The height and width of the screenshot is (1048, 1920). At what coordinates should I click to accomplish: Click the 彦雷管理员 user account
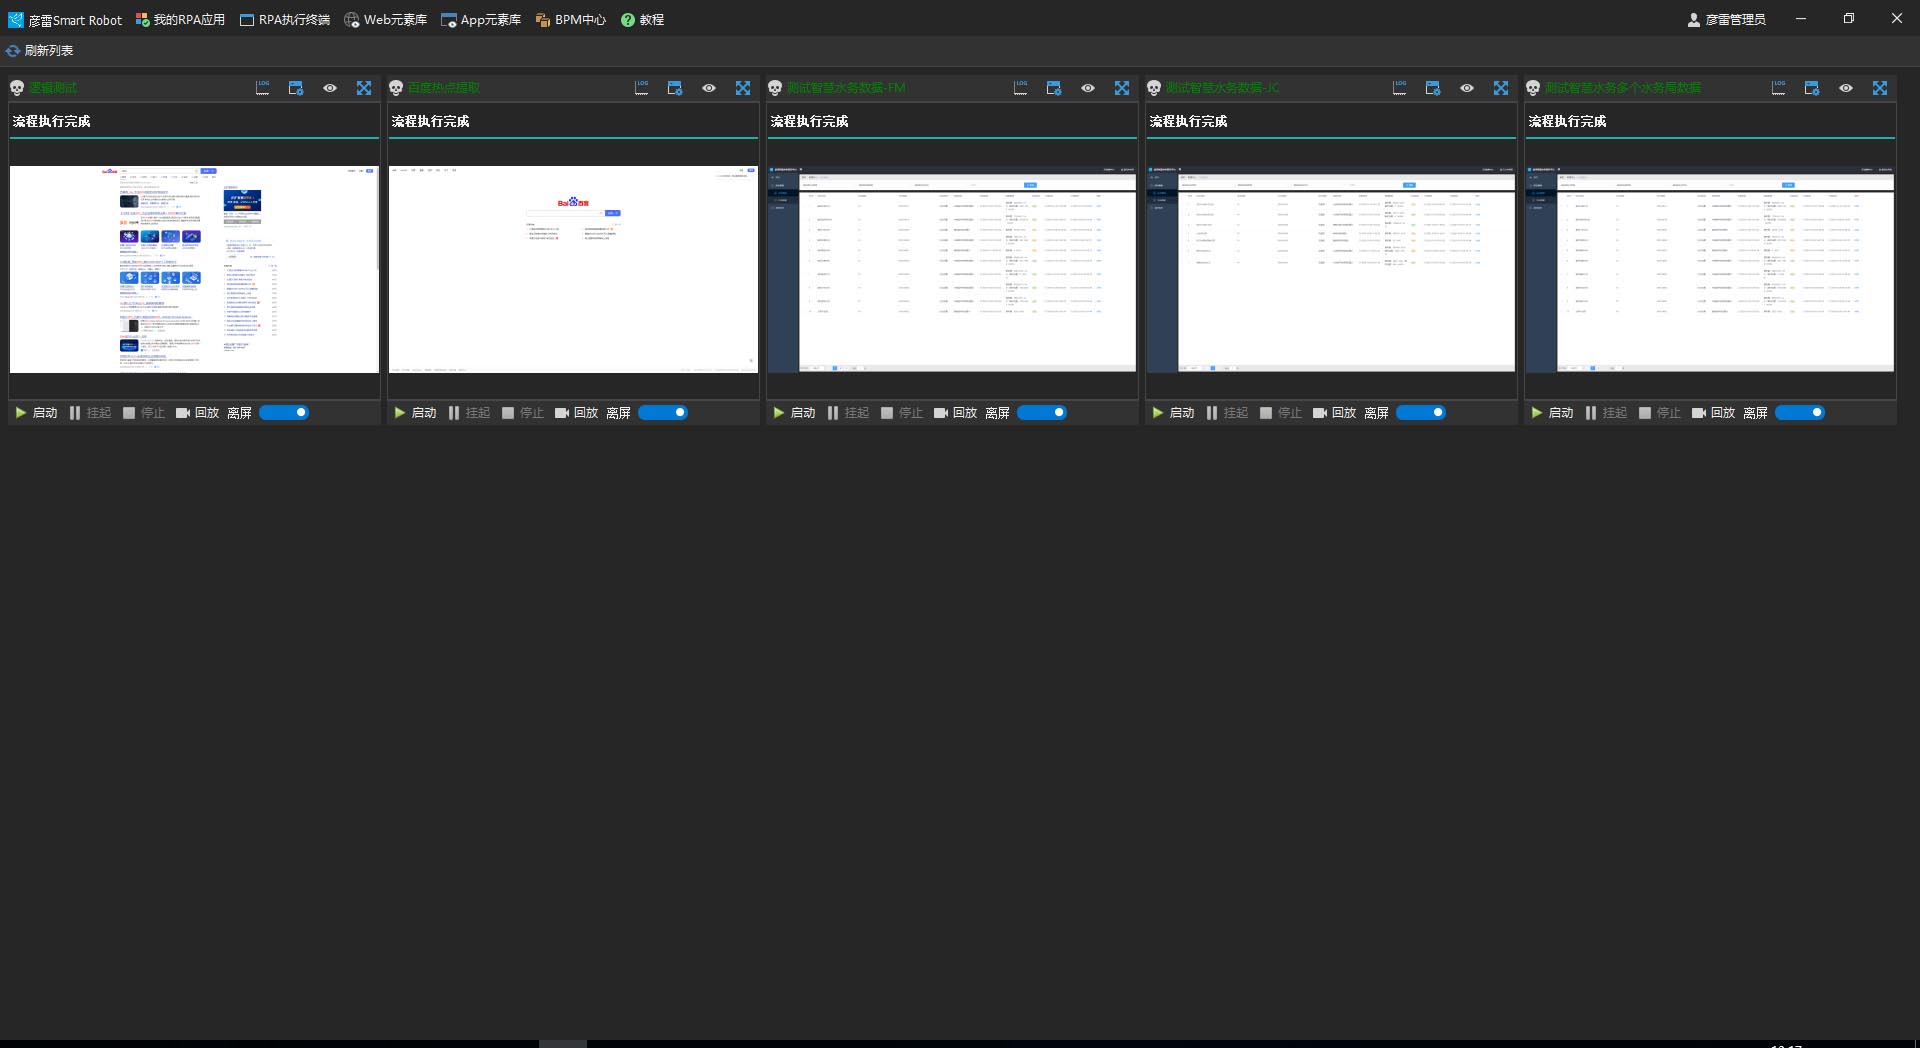[1727, 20]
